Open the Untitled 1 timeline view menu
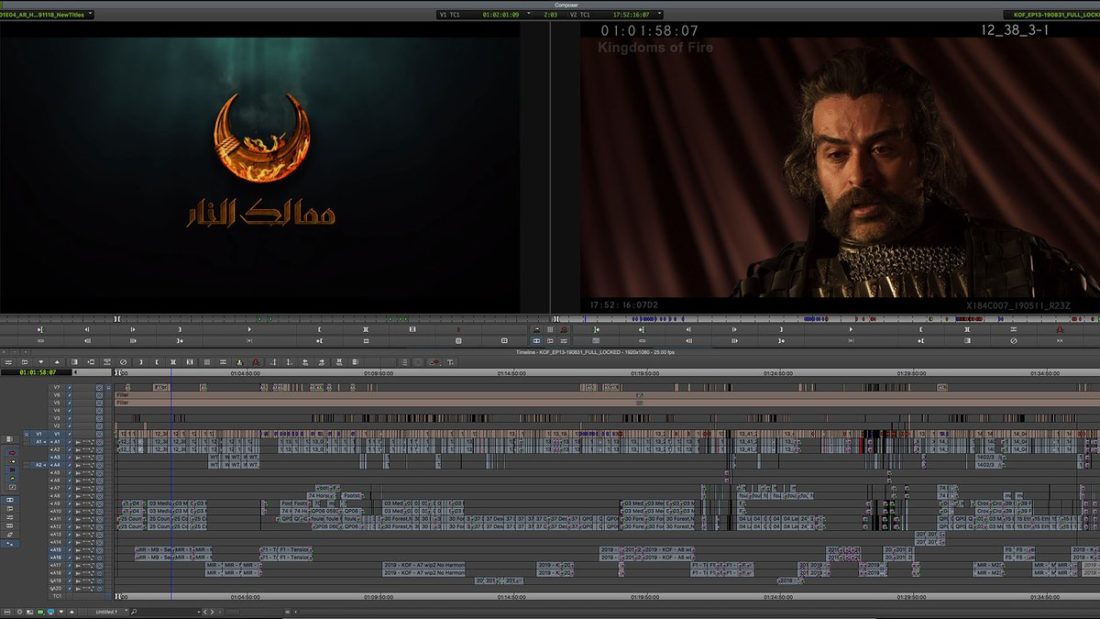Image resolution: width=1100 pixels, height=619 pixels. 109,612
